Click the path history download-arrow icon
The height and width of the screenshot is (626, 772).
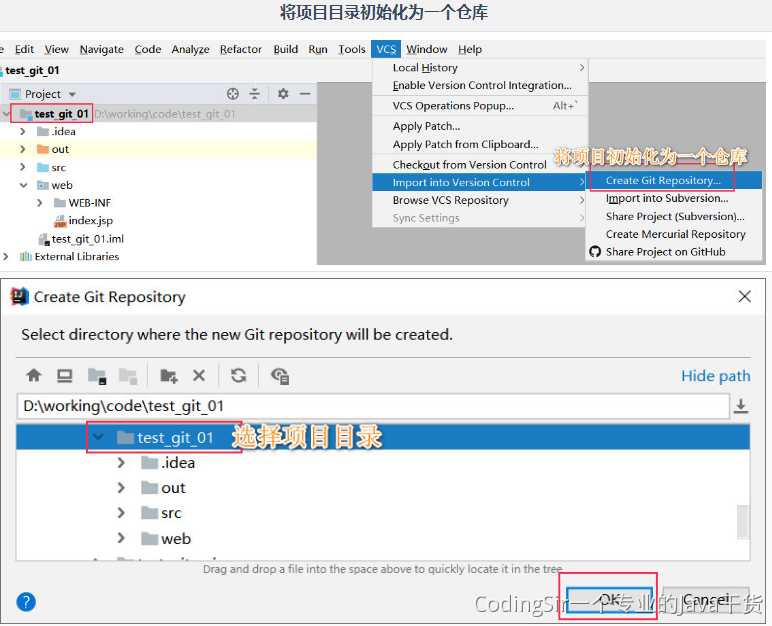(x=740, y=406)
